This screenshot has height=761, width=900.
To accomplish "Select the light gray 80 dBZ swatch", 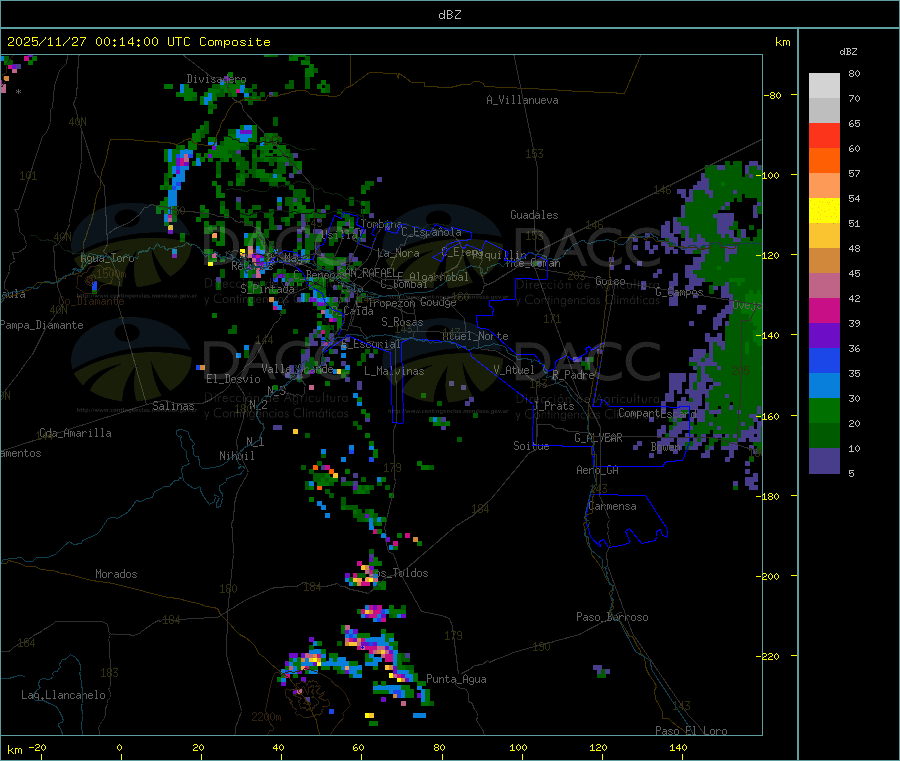I will tap(824, 86).
